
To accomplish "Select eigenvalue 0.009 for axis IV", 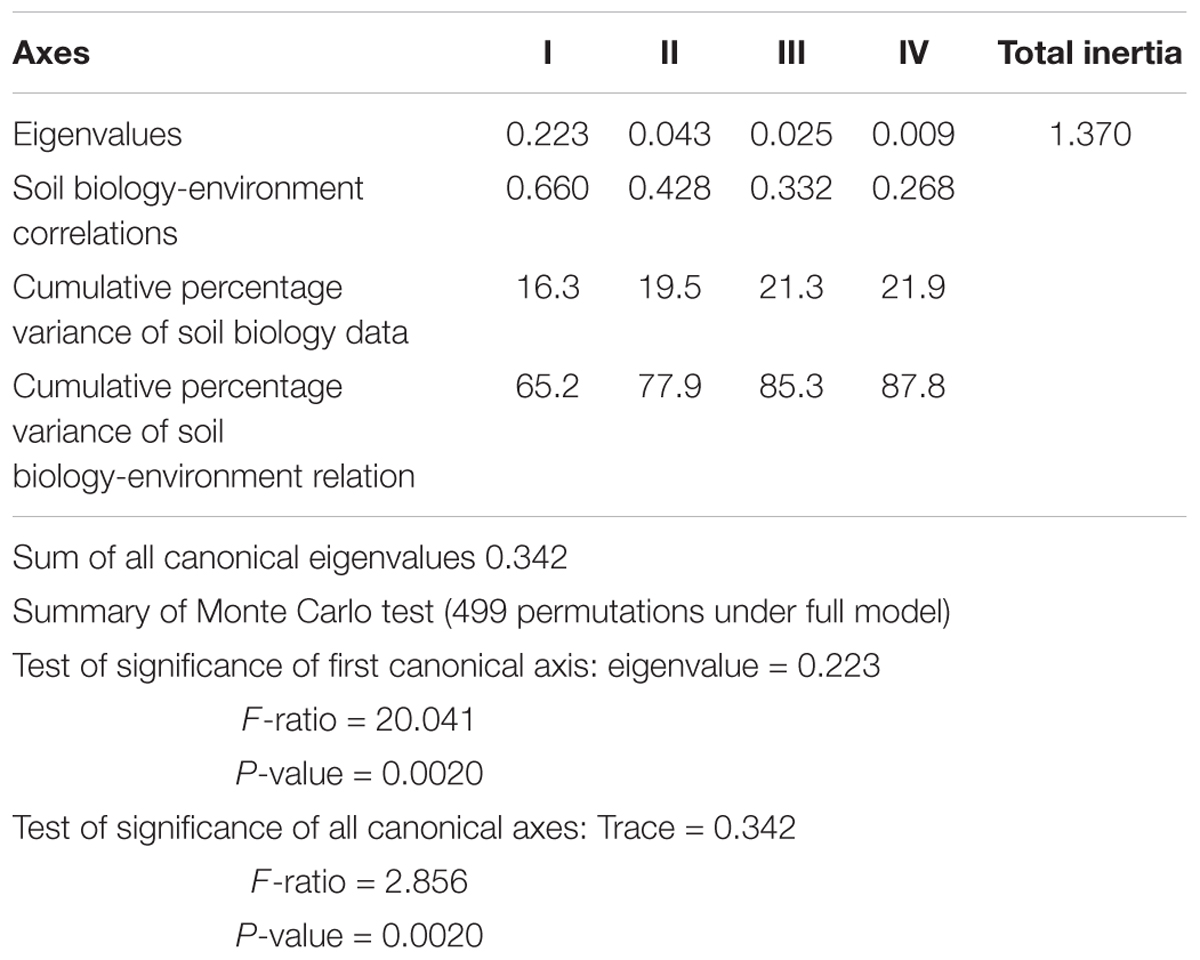I will click(912, 134).
